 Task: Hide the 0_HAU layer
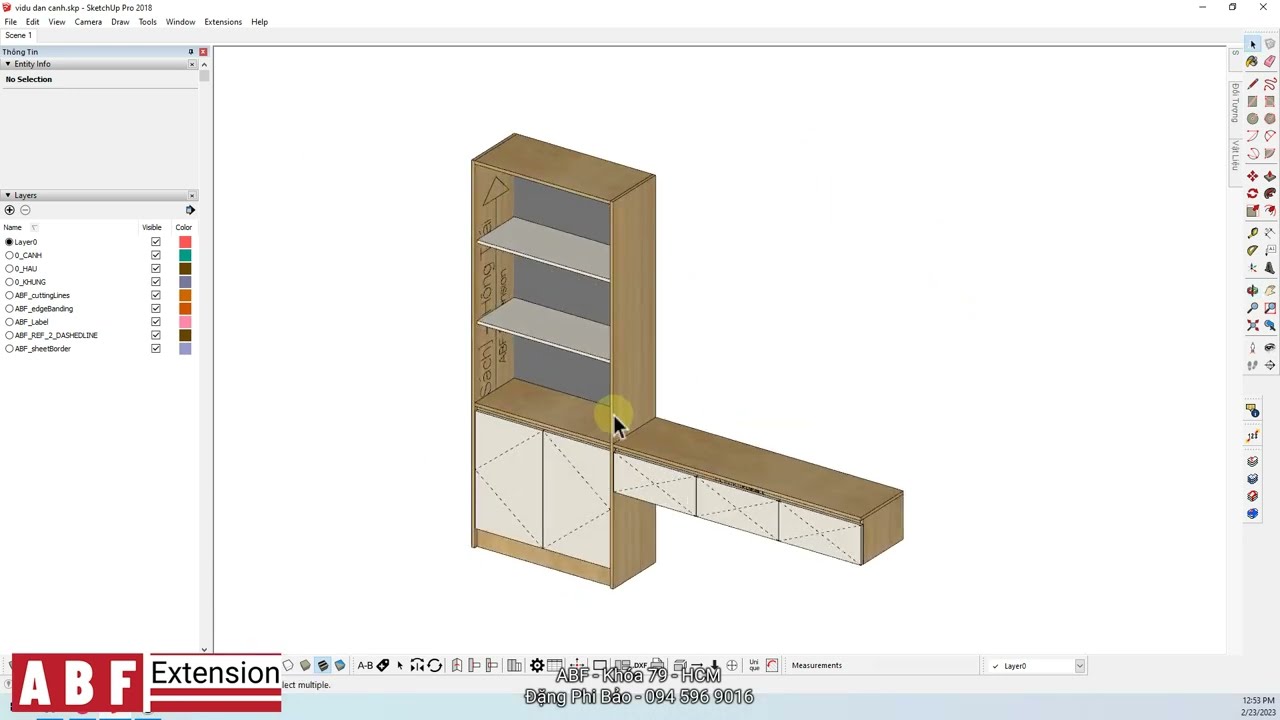tap(155, 268)
